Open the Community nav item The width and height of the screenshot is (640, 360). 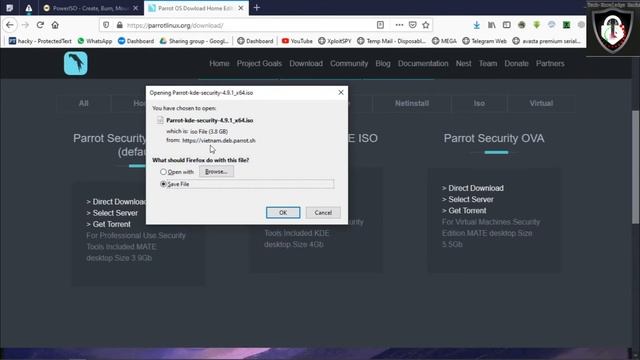coord(349,64)
